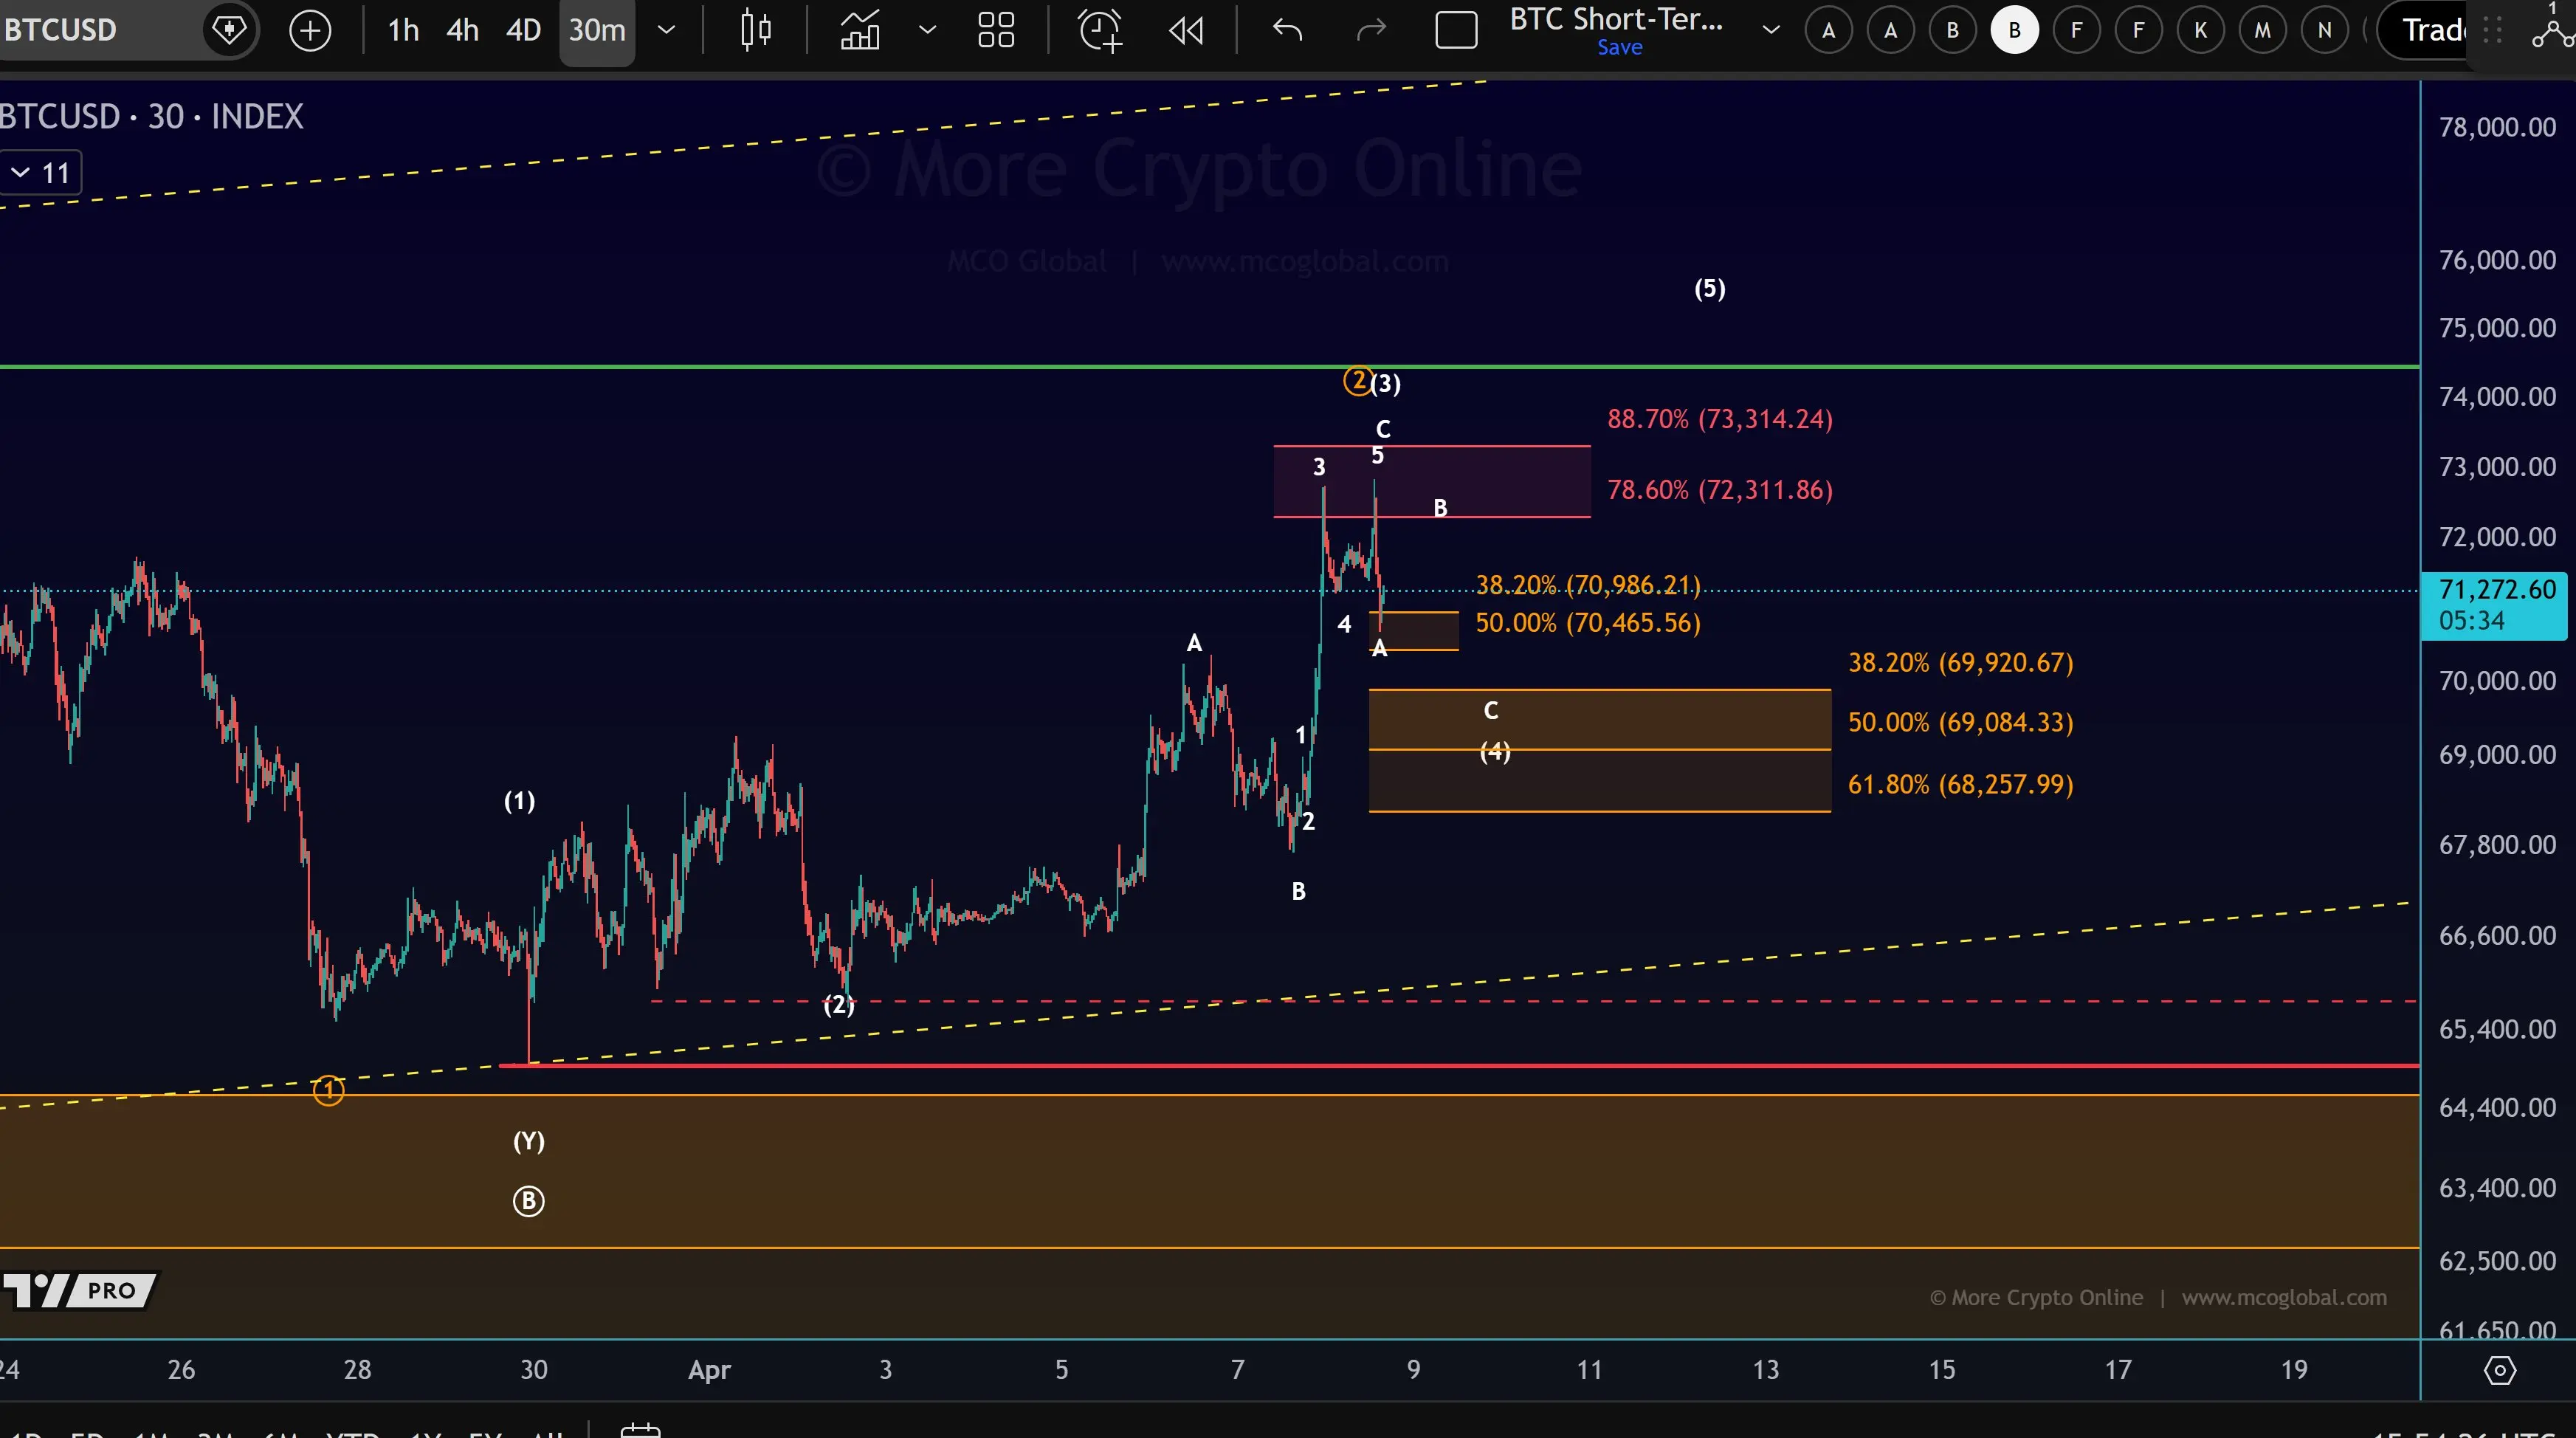Switch to the 1h timeframe
This screenshot has height=1438, width=2576.
403,30
